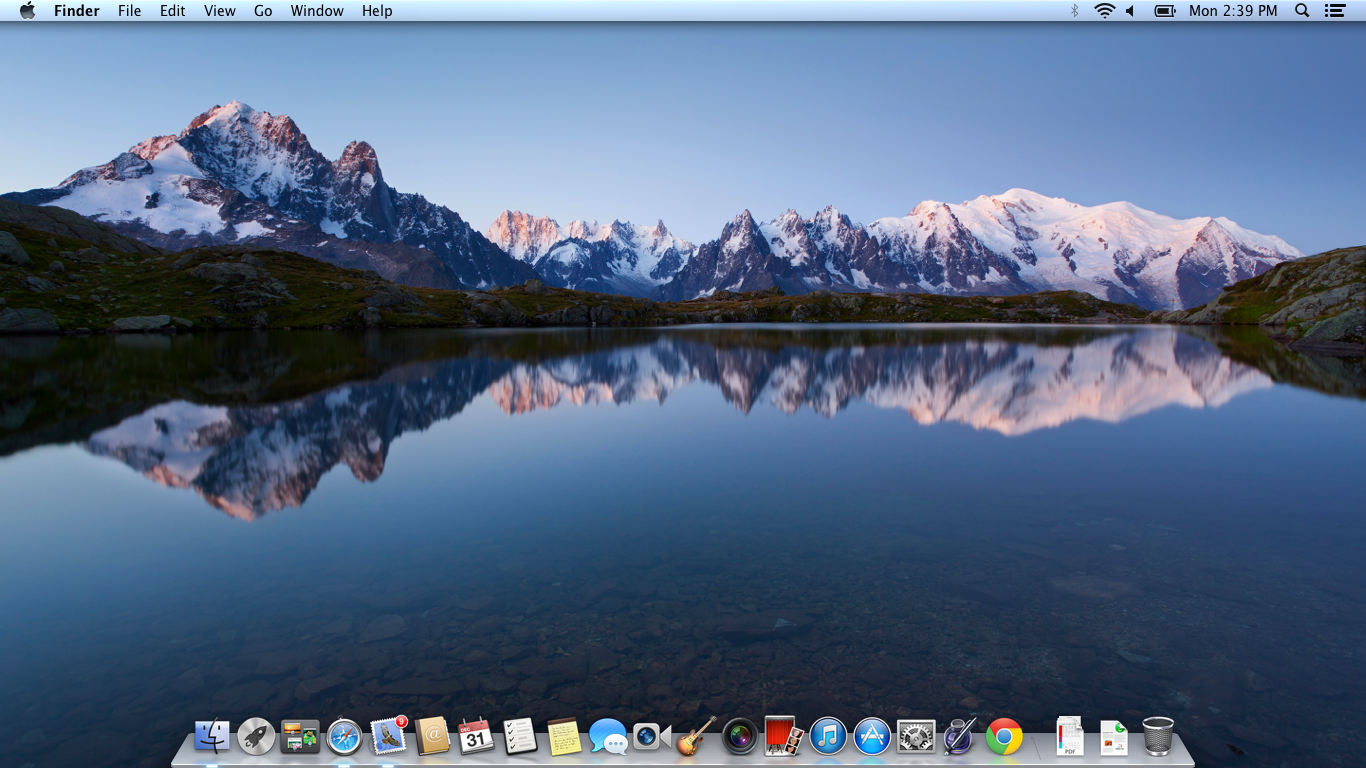Open Mail with unread badge
This screenshot has width=1366, height=768.
388,737
